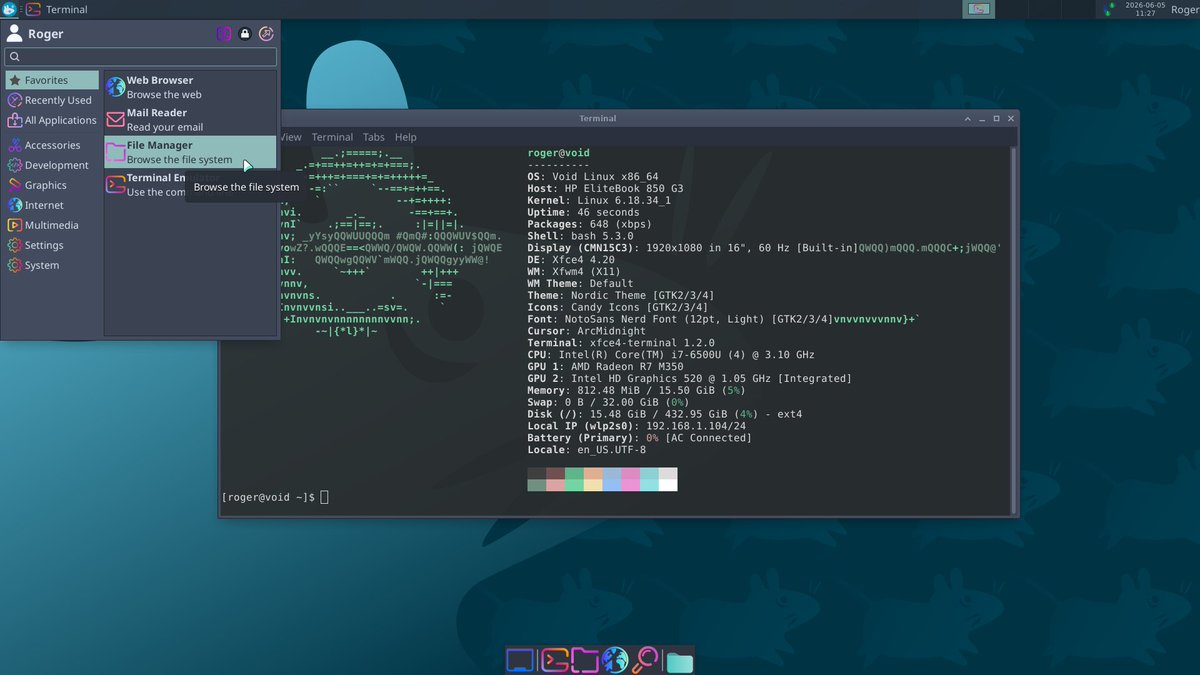The image size is (1200, 675).
Task: Click the pink color block in terminal palette
Action: coord(630,485)
